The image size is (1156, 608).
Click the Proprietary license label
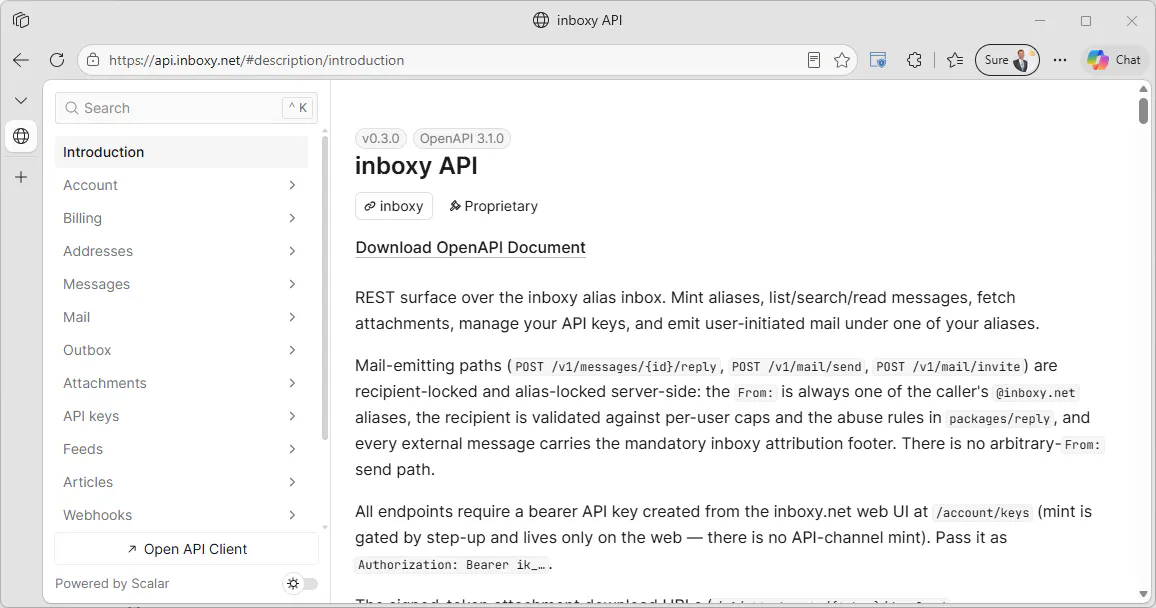coord(493,206)
